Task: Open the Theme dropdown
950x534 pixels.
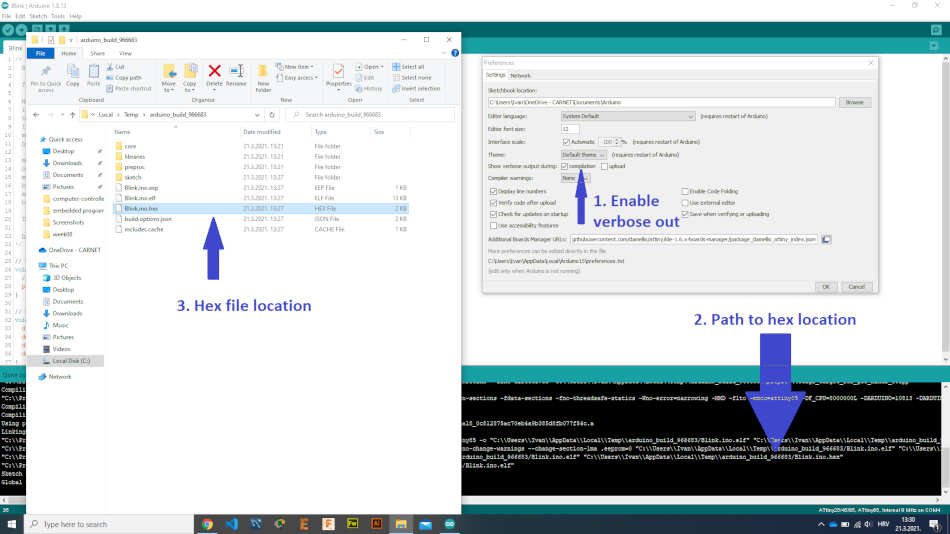Action: coord(583,155)
